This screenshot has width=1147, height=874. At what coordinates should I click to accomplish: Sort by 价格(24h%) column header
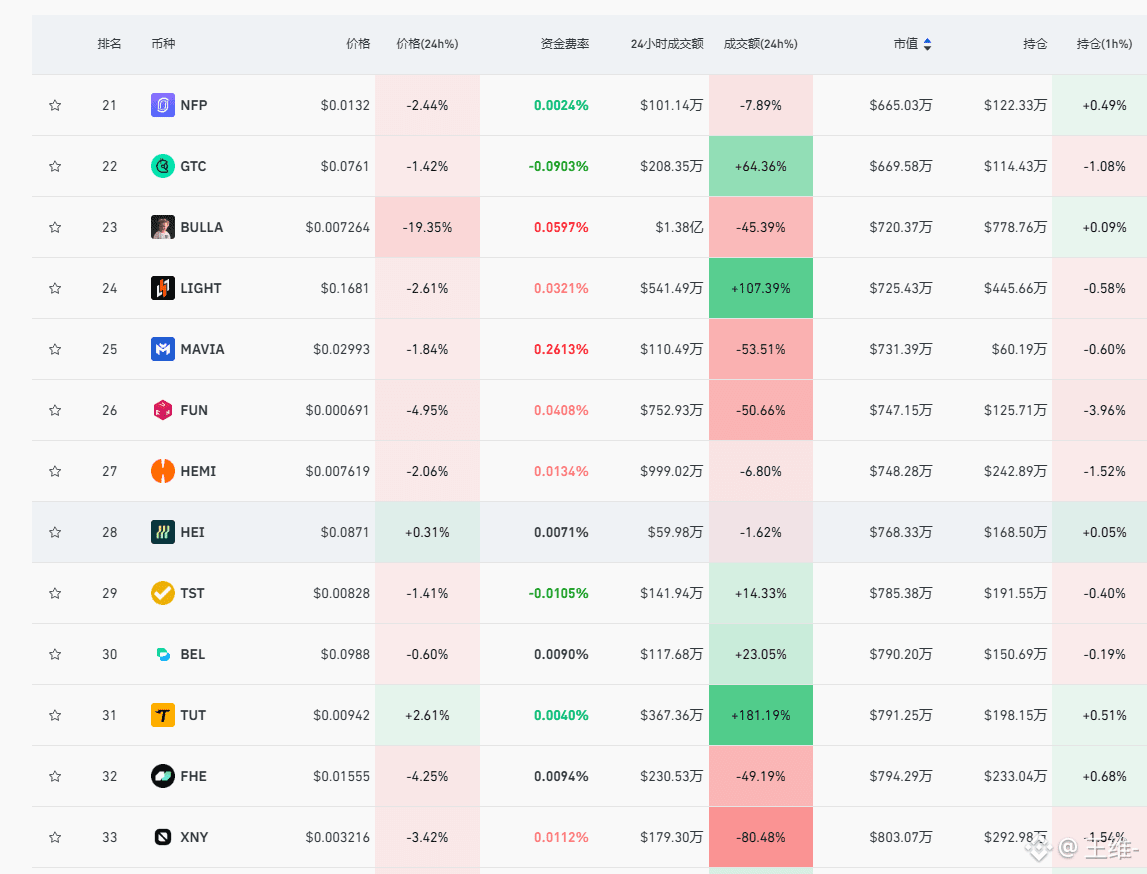(427, 44)
